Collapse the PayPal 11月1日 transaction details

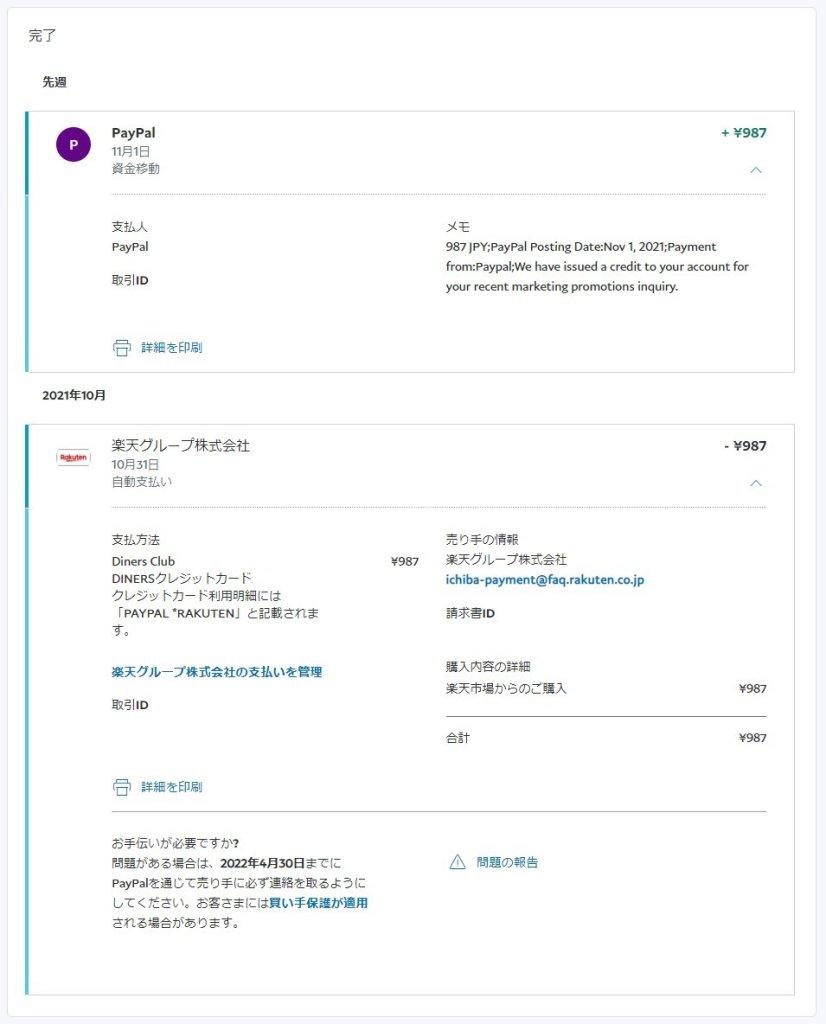[x=755, y=170]
